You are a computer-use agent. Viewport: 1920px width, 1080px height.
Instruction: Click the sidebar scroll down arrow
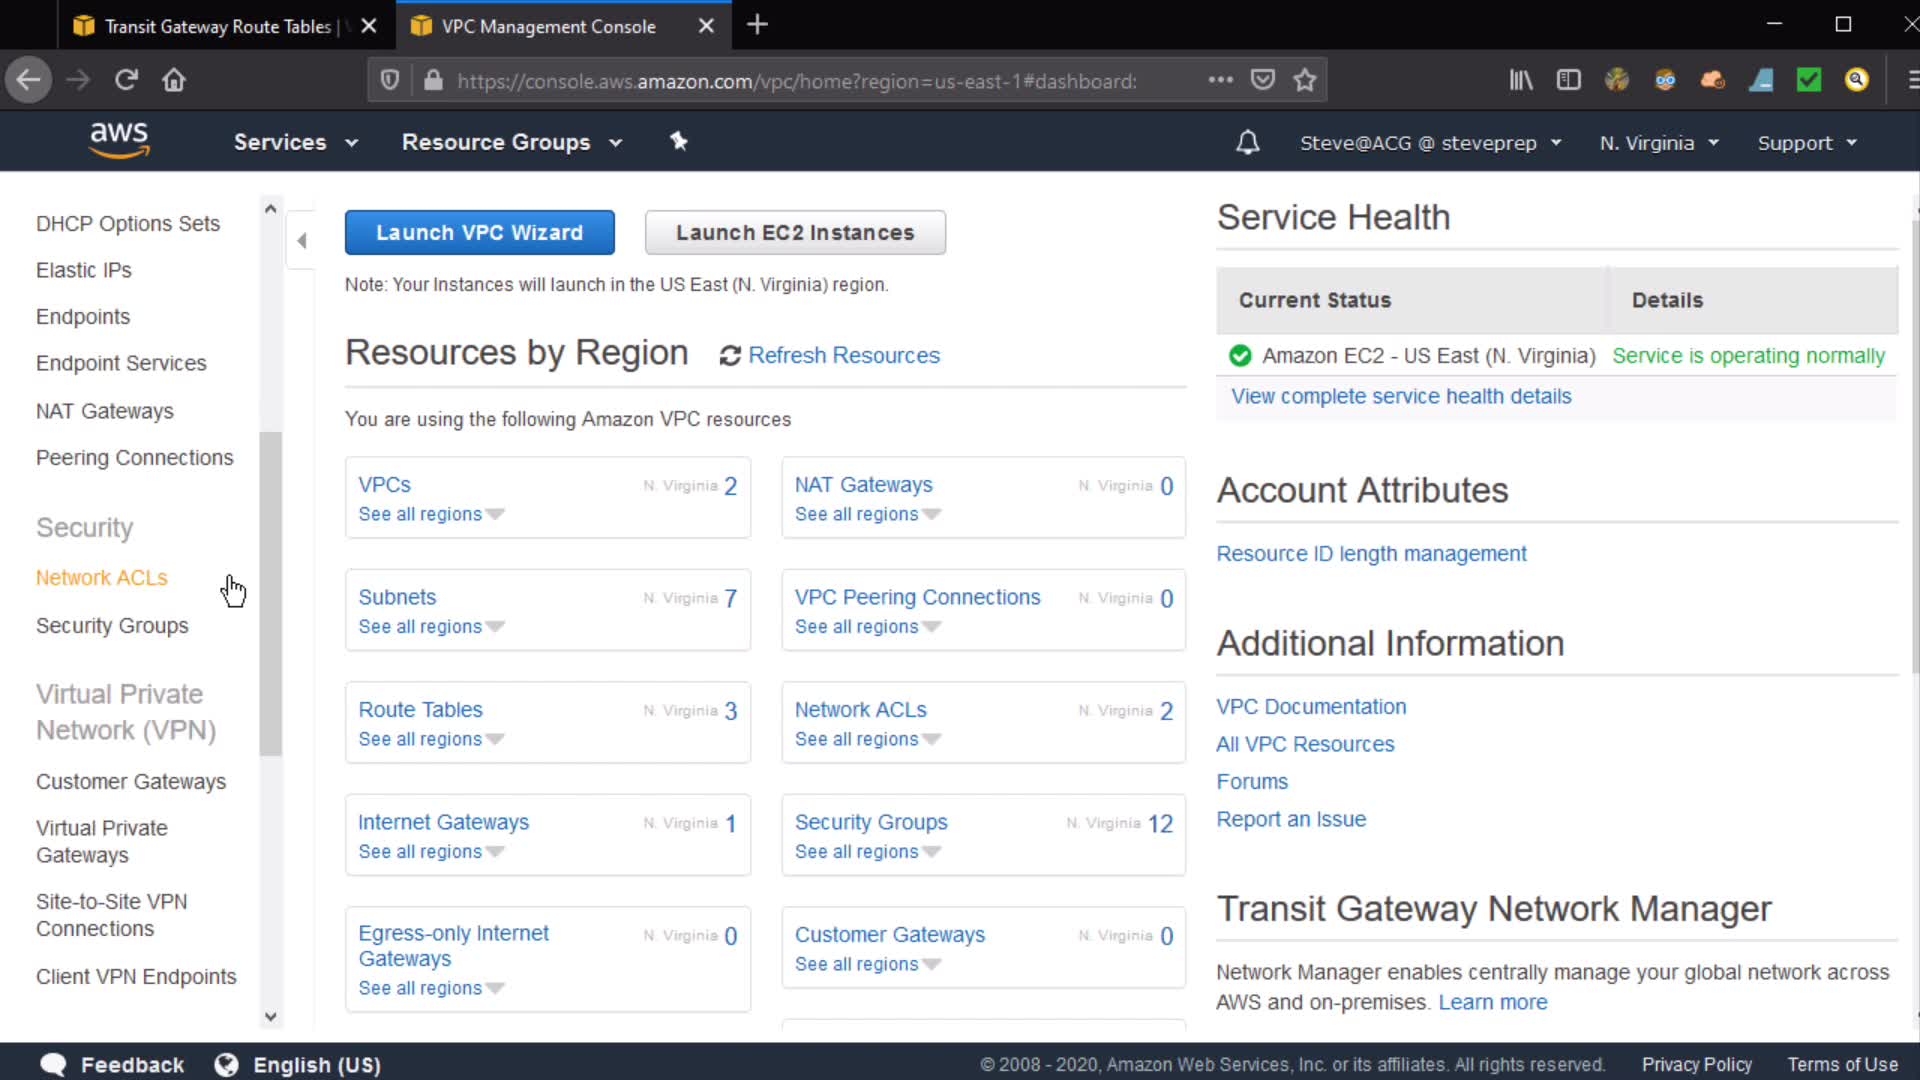click(x=270, y=1016)
